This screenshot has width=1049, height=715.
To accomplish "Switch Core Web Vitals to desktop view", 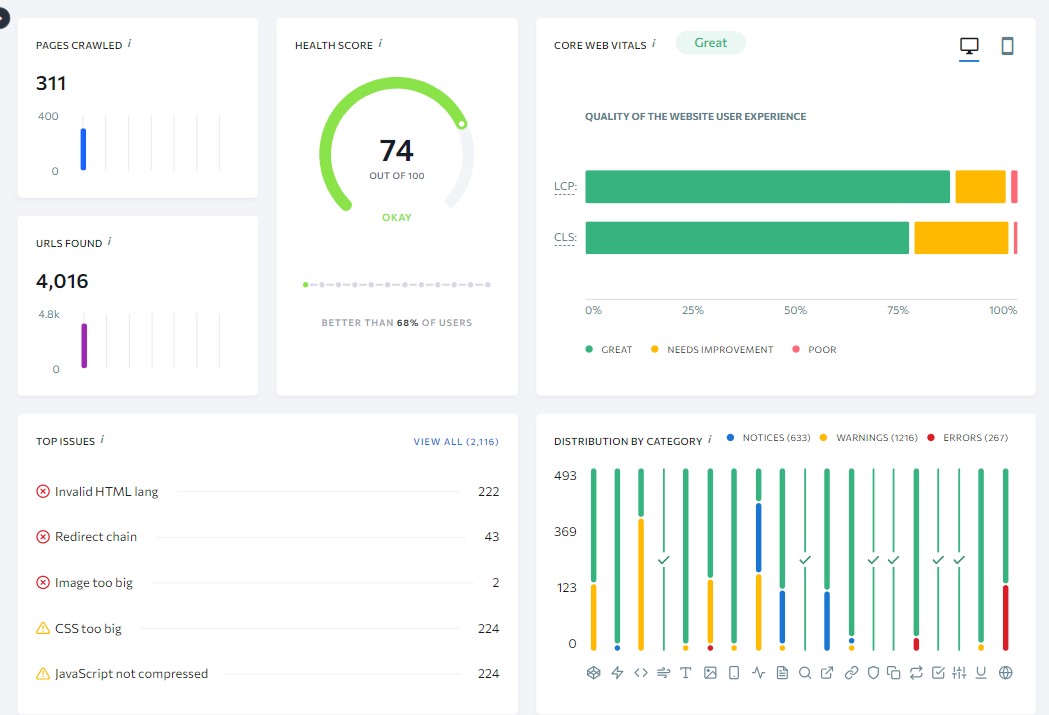I will pyautogui.click(x=969, y=46).
